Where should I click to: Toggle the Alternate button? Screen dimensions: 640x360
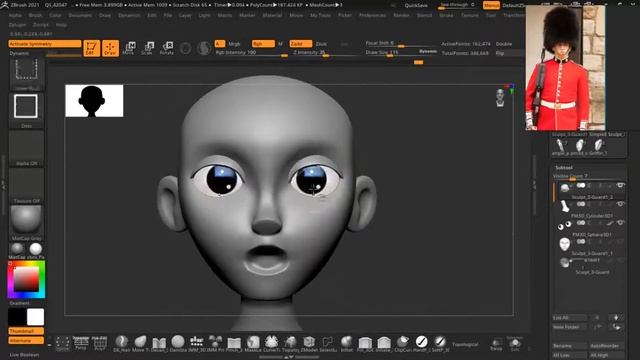[x=26, y=340]
